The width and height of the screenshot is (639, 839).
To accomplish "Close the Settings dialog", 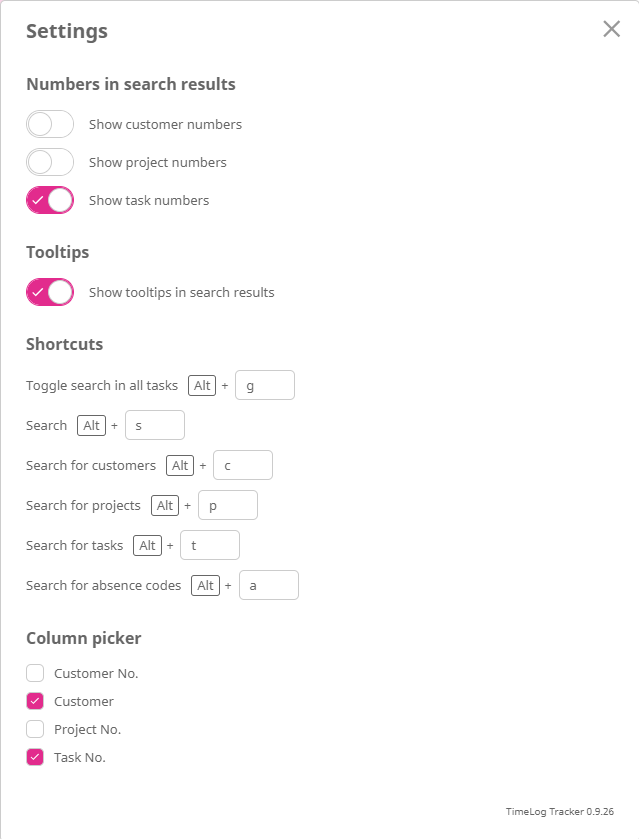I will (x=612, y=29).
